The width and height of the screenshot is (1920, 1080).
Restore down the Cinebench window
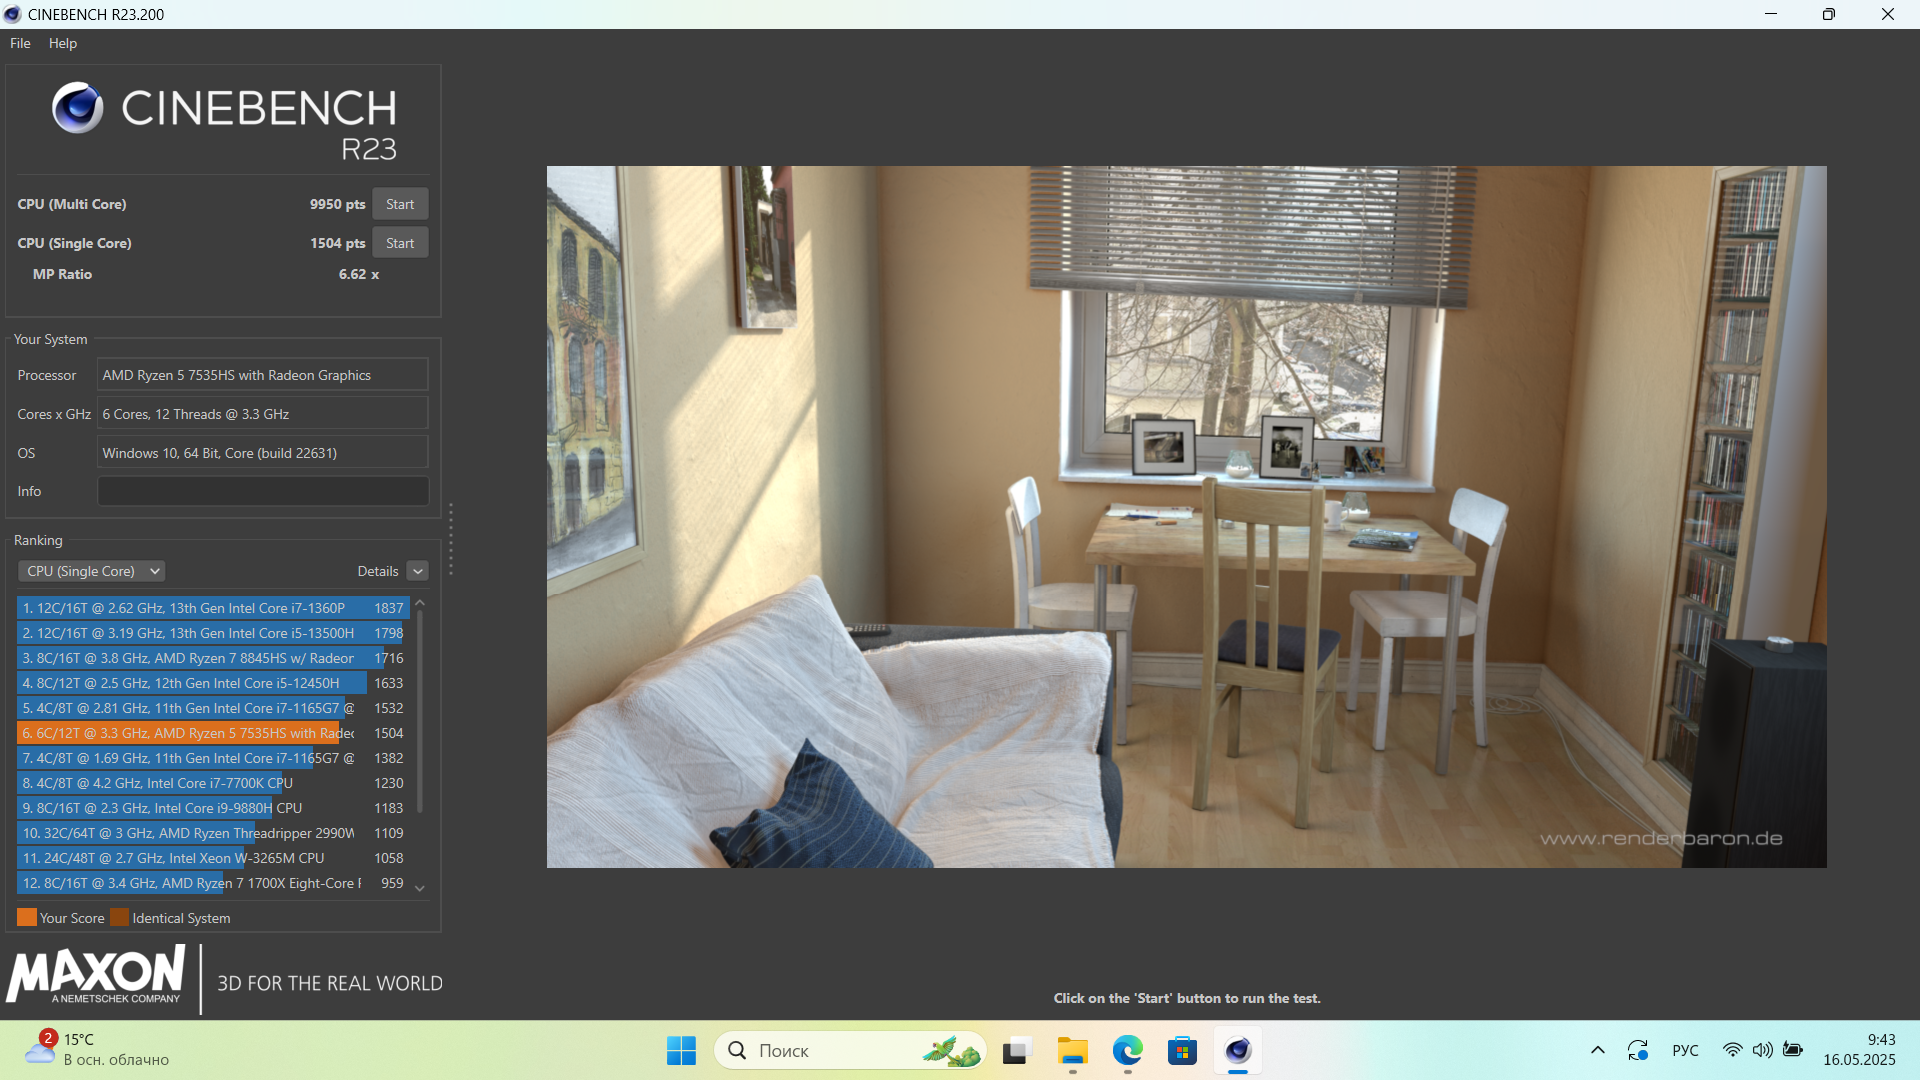point(1829,14)
